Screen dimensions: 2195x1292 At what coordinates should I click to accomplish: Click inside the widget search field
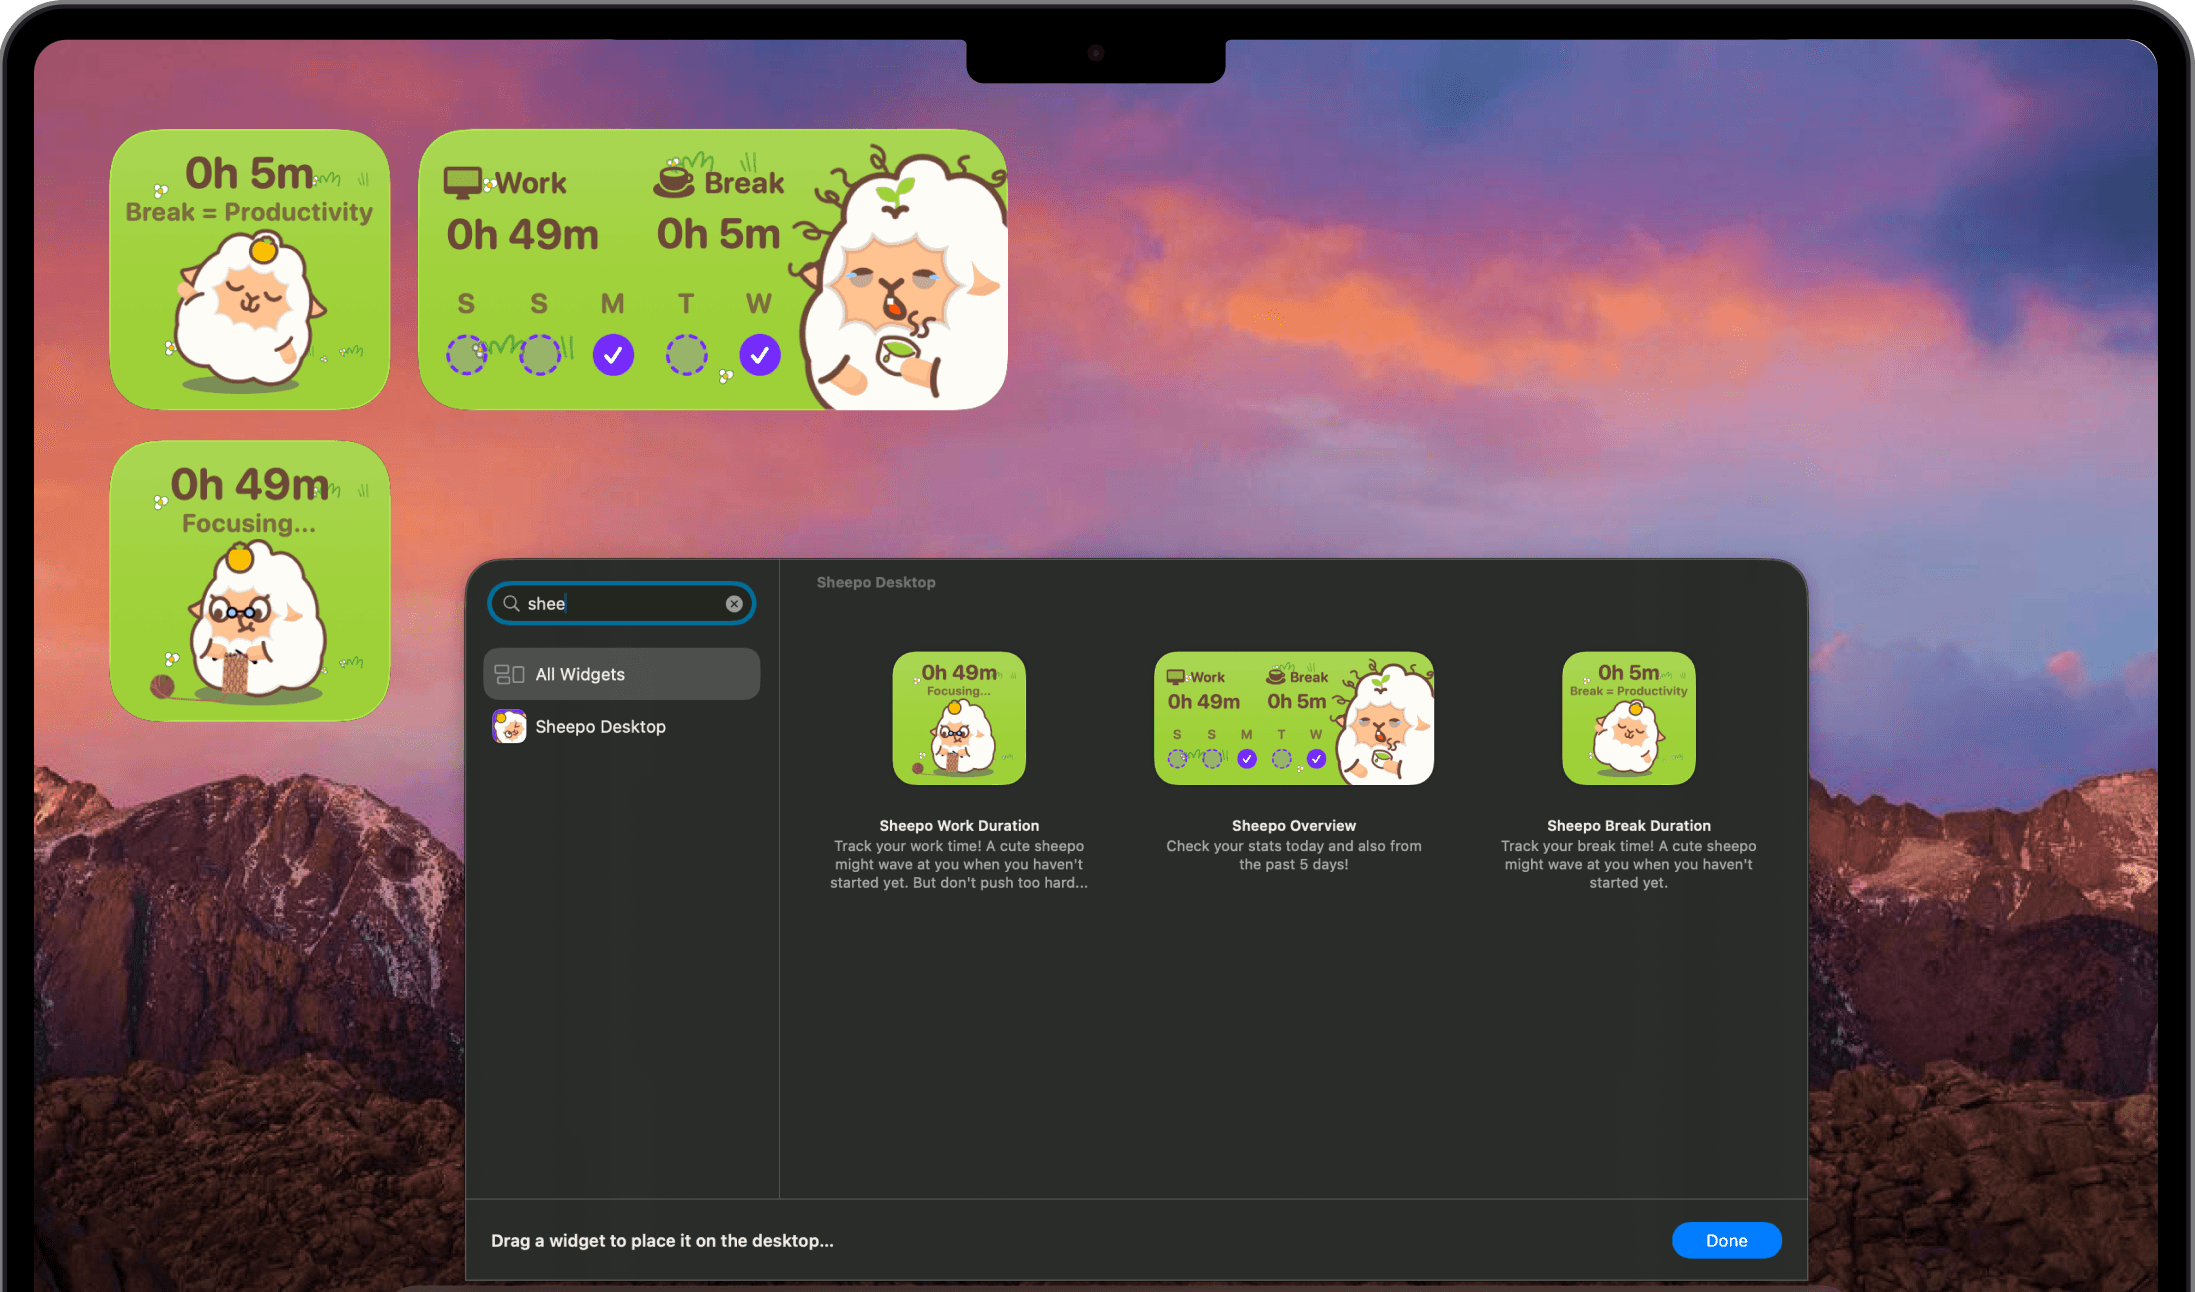tap(630, 604)
